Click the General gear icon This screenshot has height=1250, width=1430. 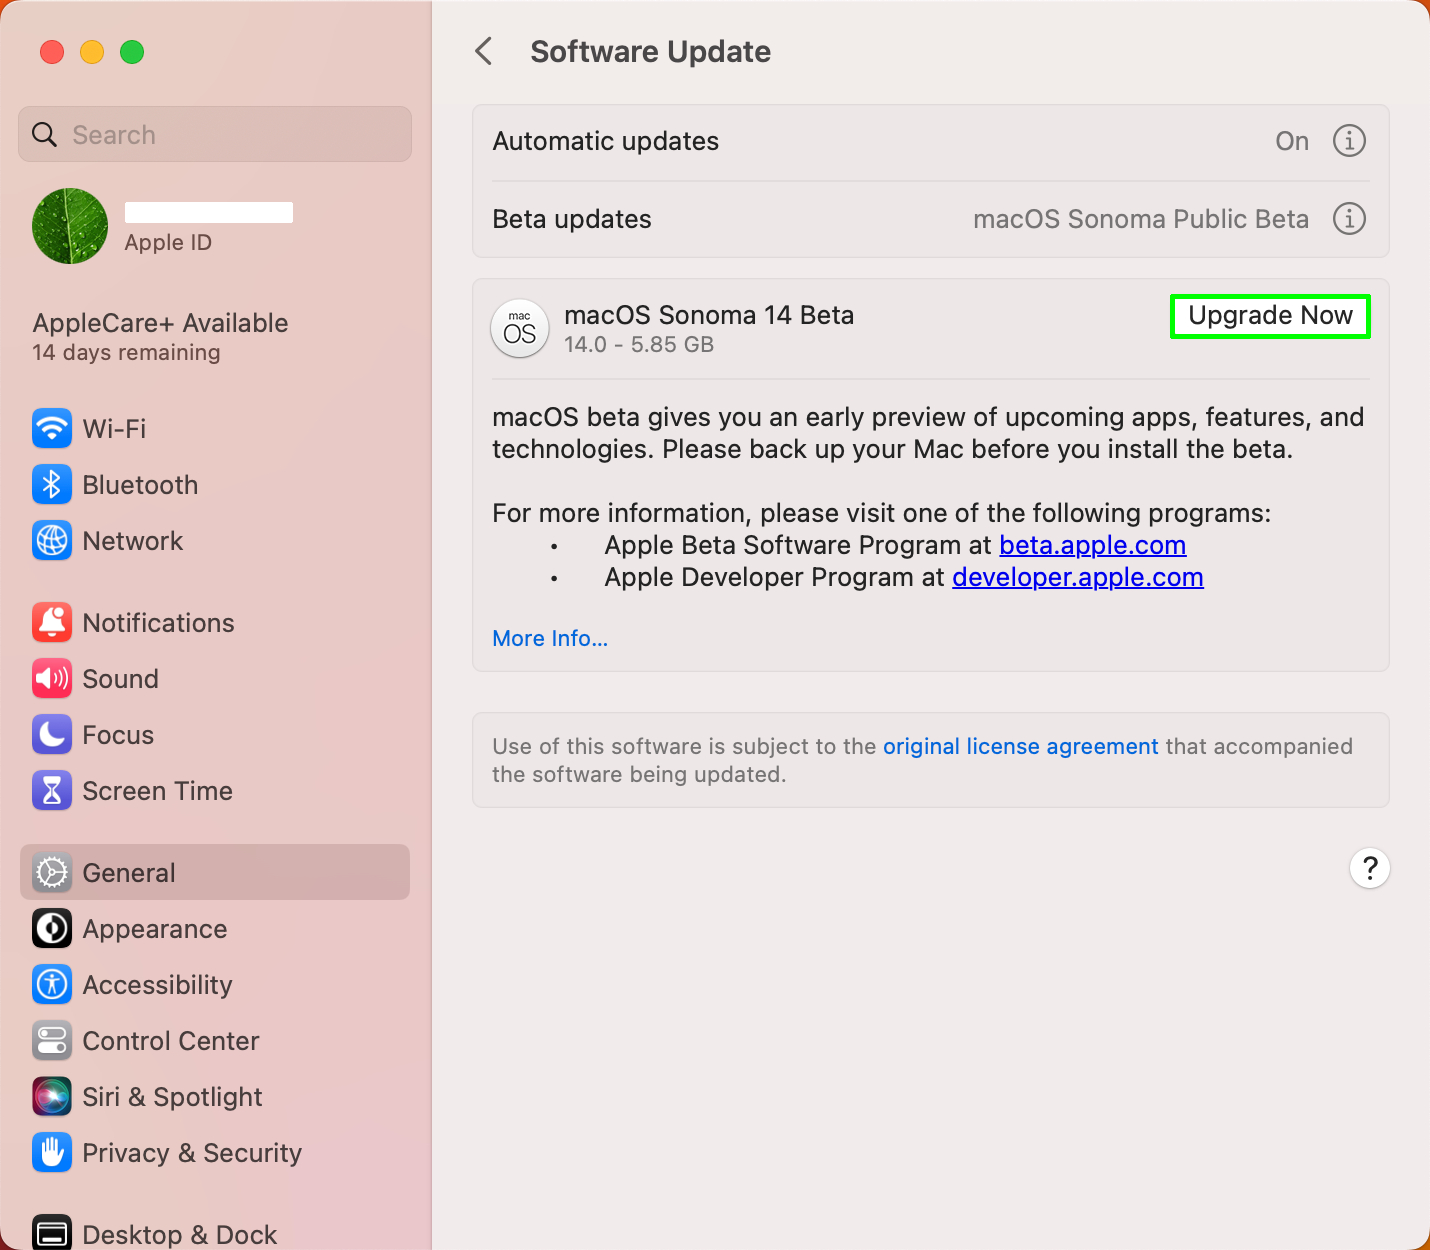[x=52, y=873]
